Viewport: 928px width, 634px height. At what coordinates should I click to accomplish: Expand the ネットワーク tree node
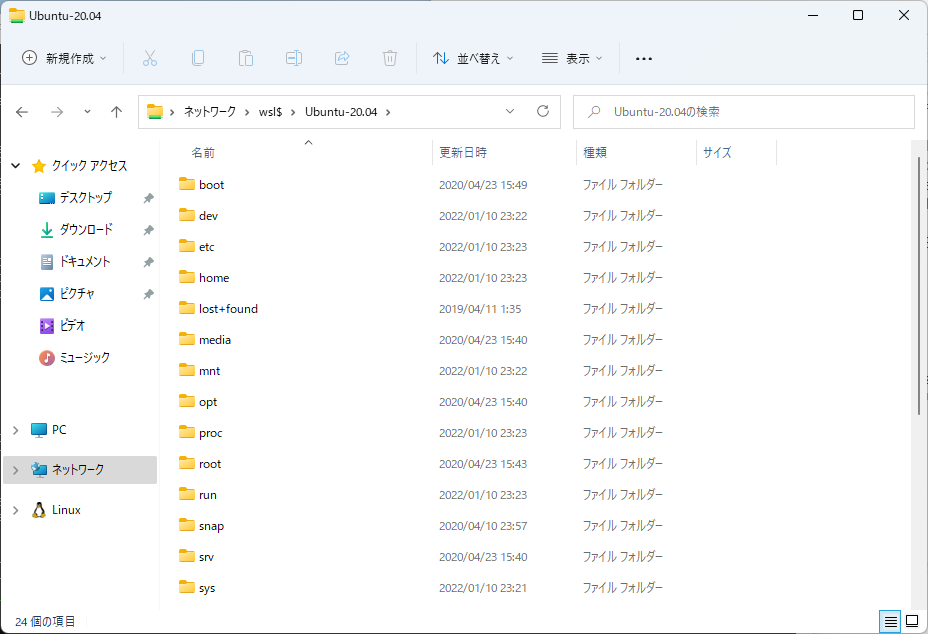point(16,470)
